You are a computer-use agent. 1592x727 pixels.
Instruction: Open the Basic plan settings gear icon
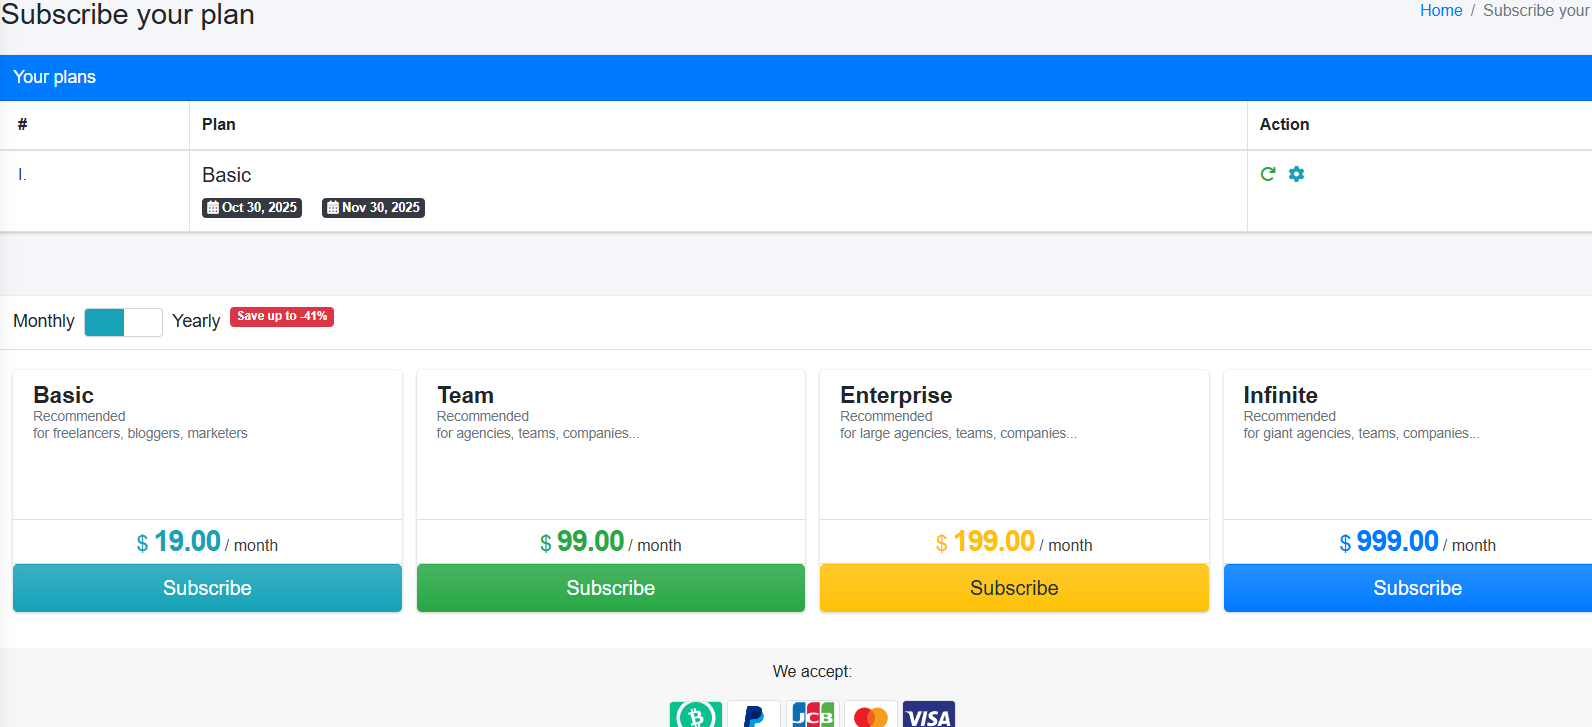pyautogui.click(x=1296, y=174)
